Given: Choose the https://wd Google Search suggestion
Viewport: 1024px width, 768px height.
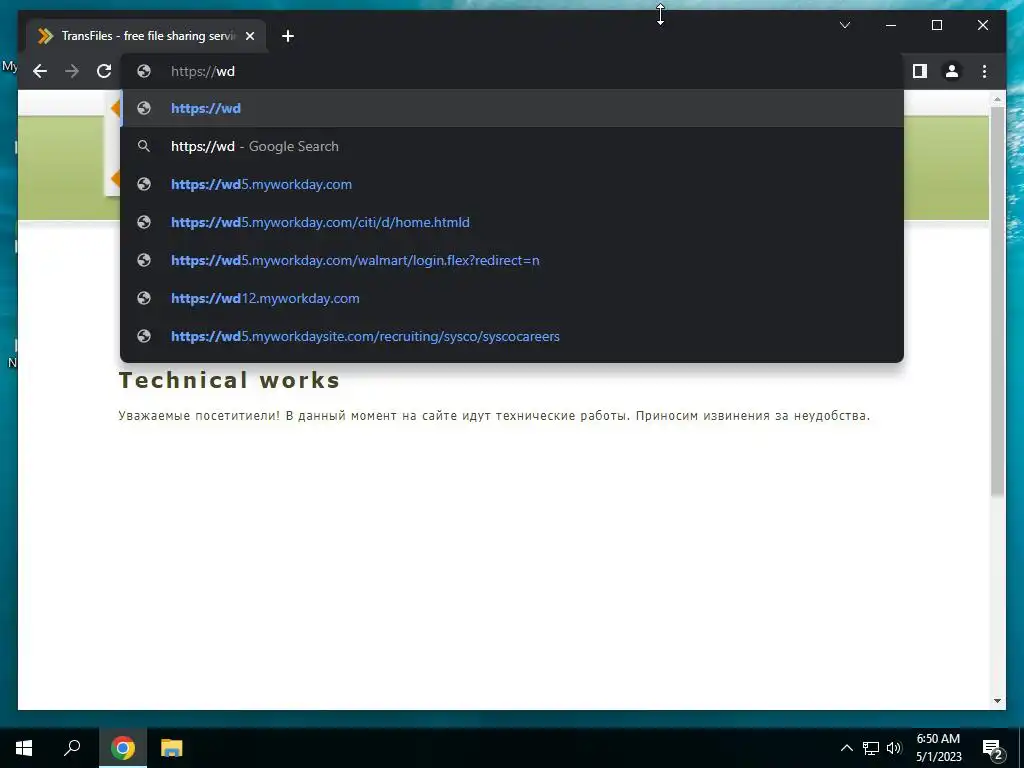Looking at the screenshot, I should pyautogui.click(x=512, y=146).
